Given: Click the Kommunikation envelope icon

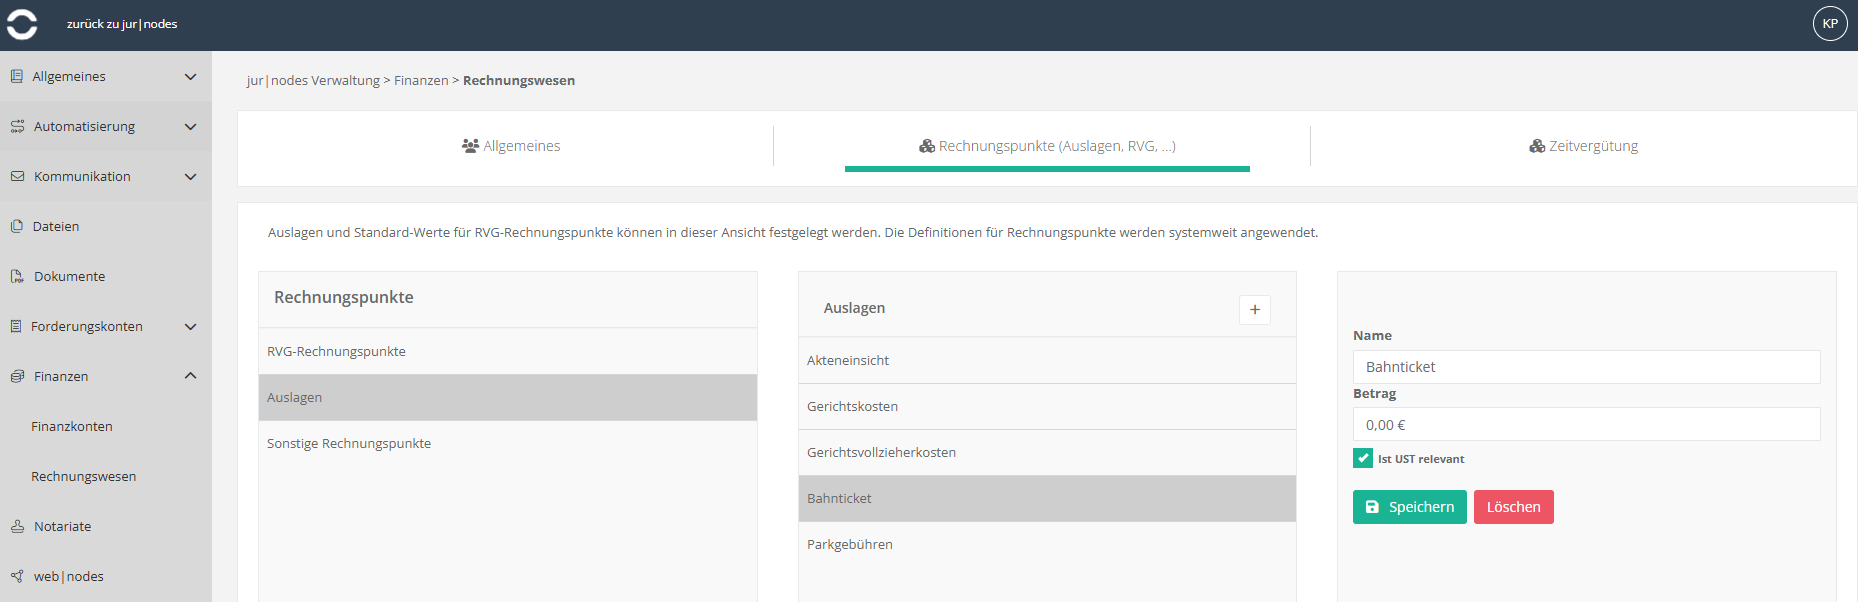Looking at the screenshot, I should point(17,176).
